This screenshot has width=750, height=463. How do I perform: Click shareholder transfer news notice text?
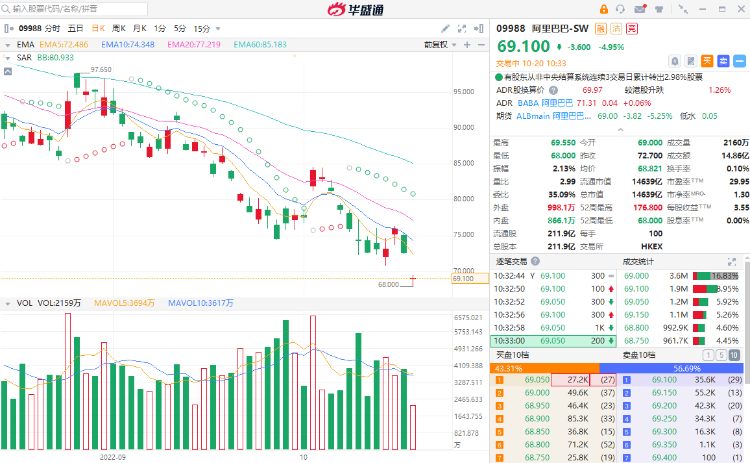point(603,77)
